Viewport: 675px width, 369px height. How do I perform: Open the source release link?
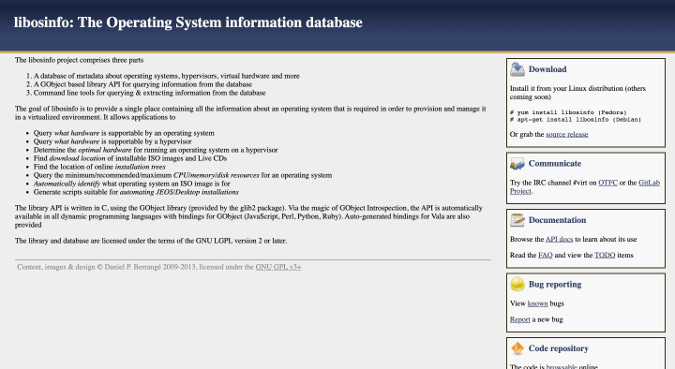(x=567, y=134)
